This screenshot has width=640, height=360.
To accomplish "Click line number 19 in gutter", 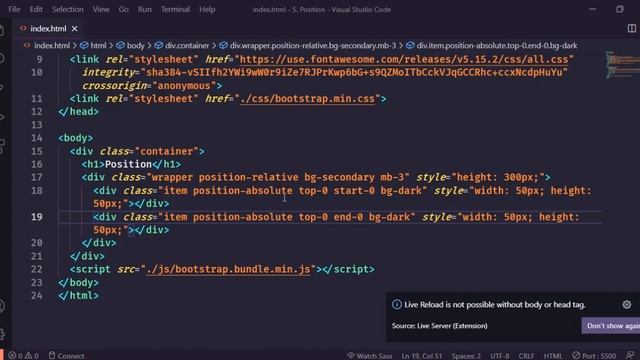I will click(37, 217).
